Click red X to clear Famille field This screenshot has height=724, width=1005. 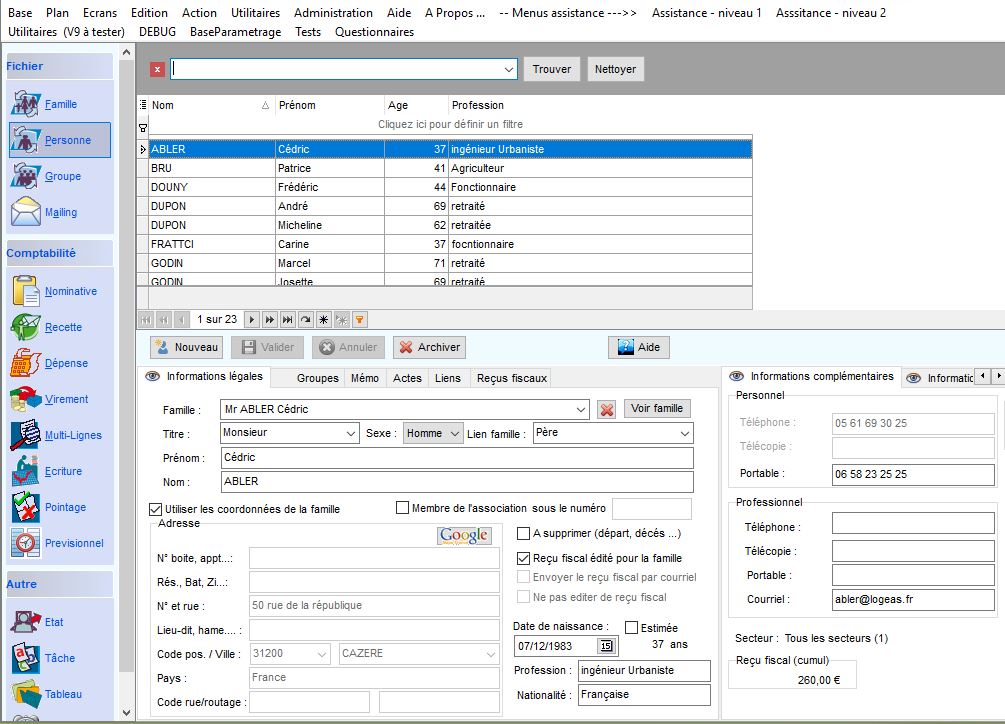tap(606, 410)
